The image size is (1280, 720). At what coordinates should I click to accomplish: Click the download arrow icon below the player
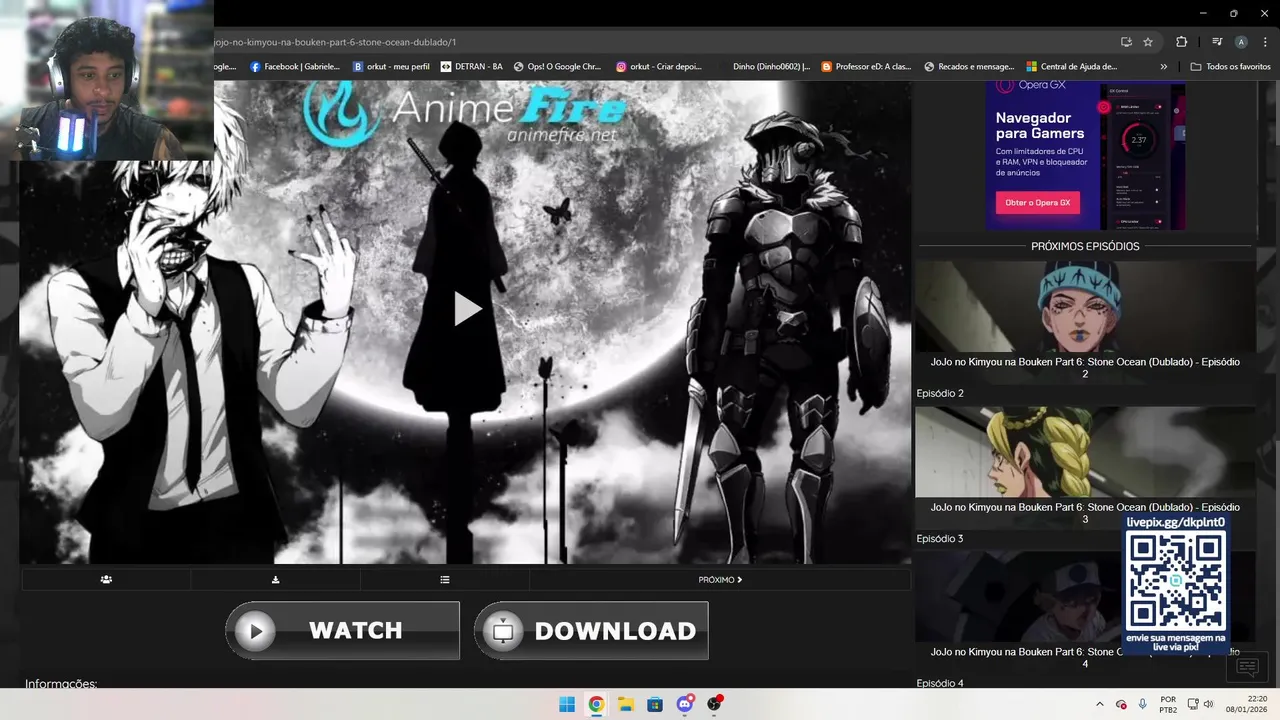tap(276, 580)
